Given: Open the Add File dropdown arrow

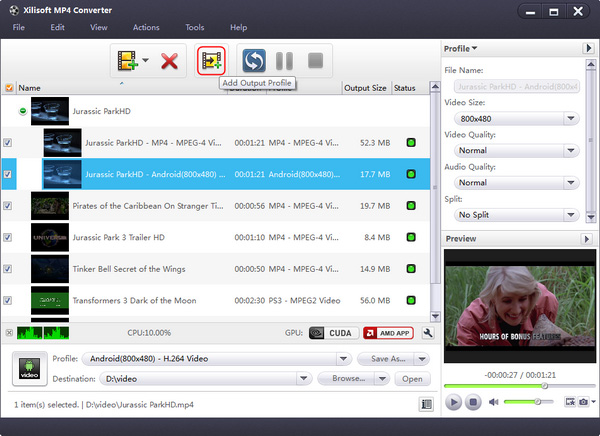Looking at the screenshot, I should (145, 60).
